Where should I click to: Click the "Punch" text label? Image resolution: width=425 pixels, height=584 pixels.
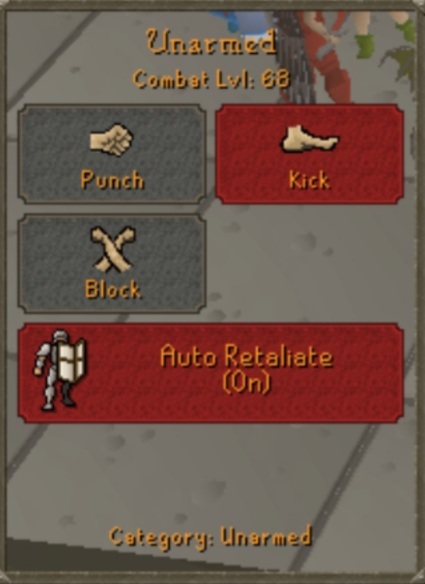pos(112,180)
